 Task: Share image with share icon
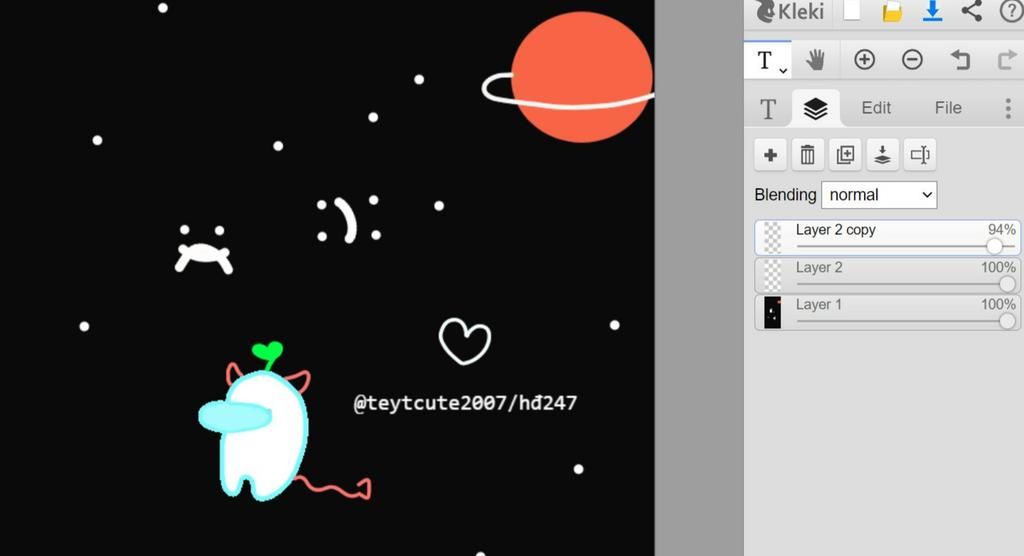972,10
